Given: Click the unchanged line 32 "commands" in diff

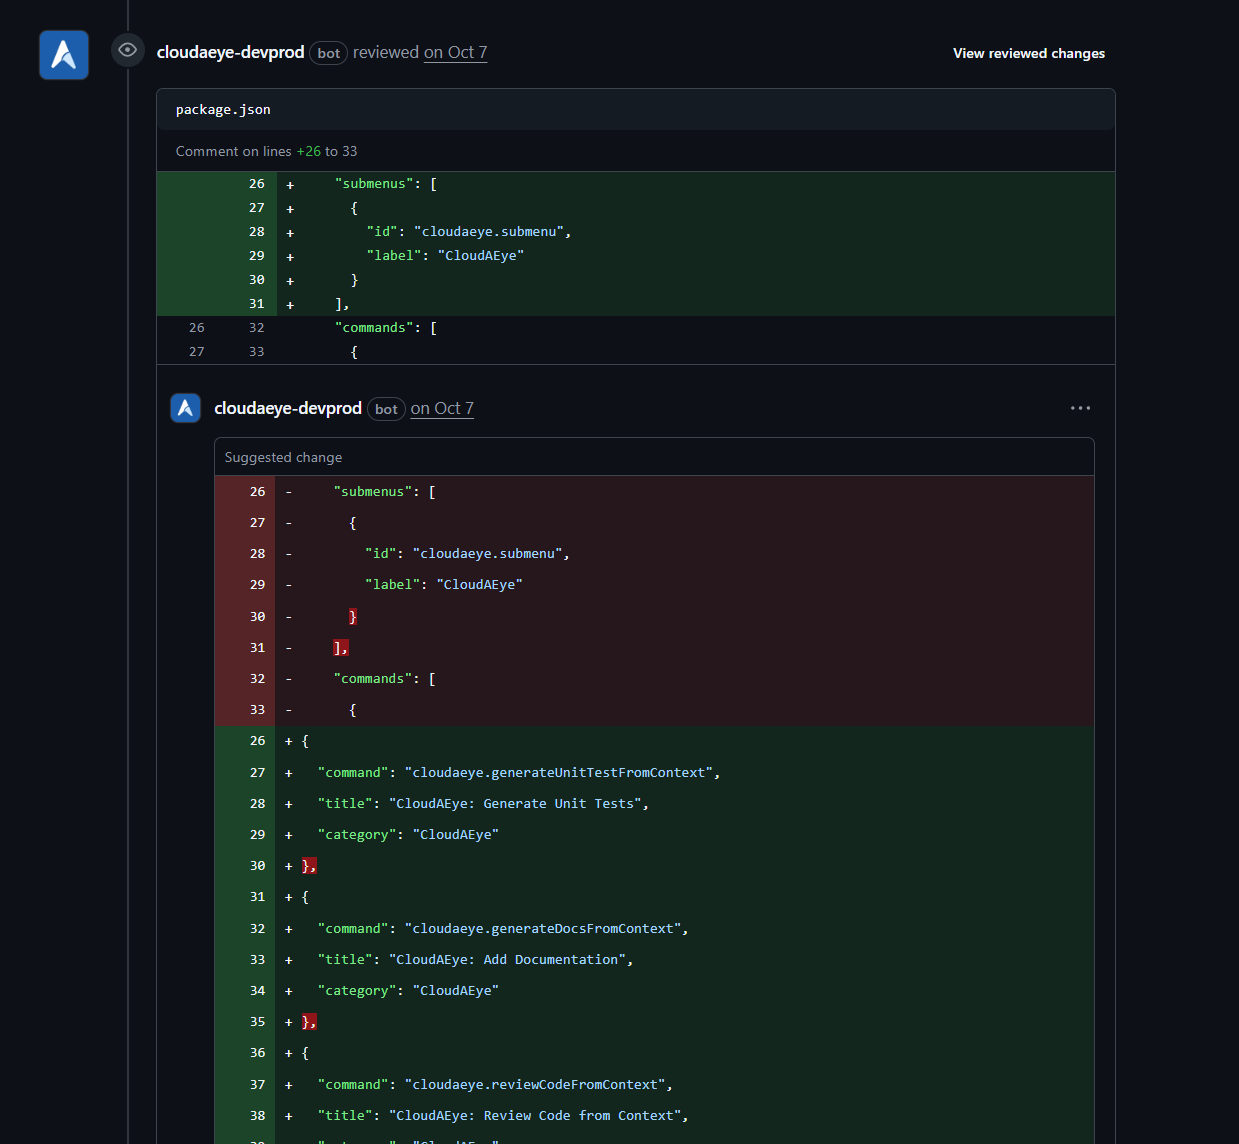Looking at the screenshot, I should 385,328.
